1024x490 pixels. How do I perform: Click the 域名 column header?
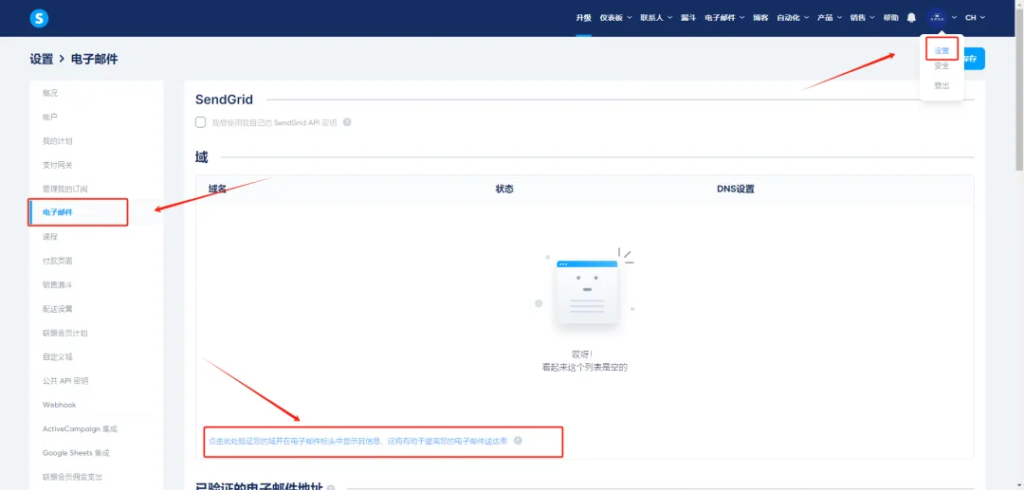(x=217, y=189)
